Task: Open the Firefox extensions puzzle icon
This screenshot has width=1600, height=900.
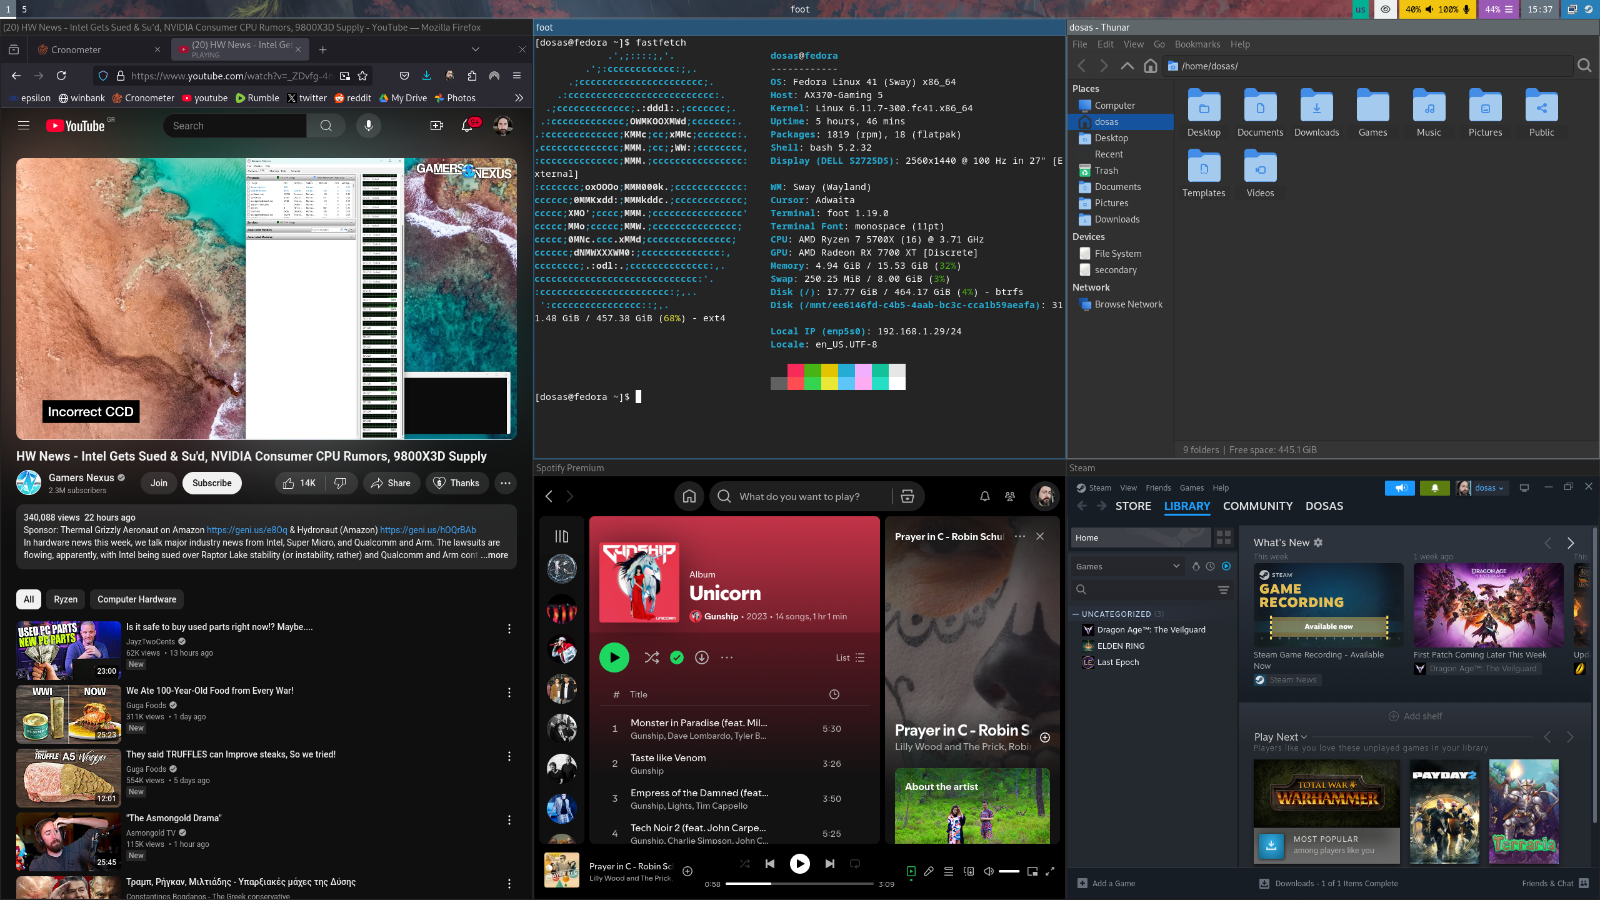Action: (x=472, y=75)
